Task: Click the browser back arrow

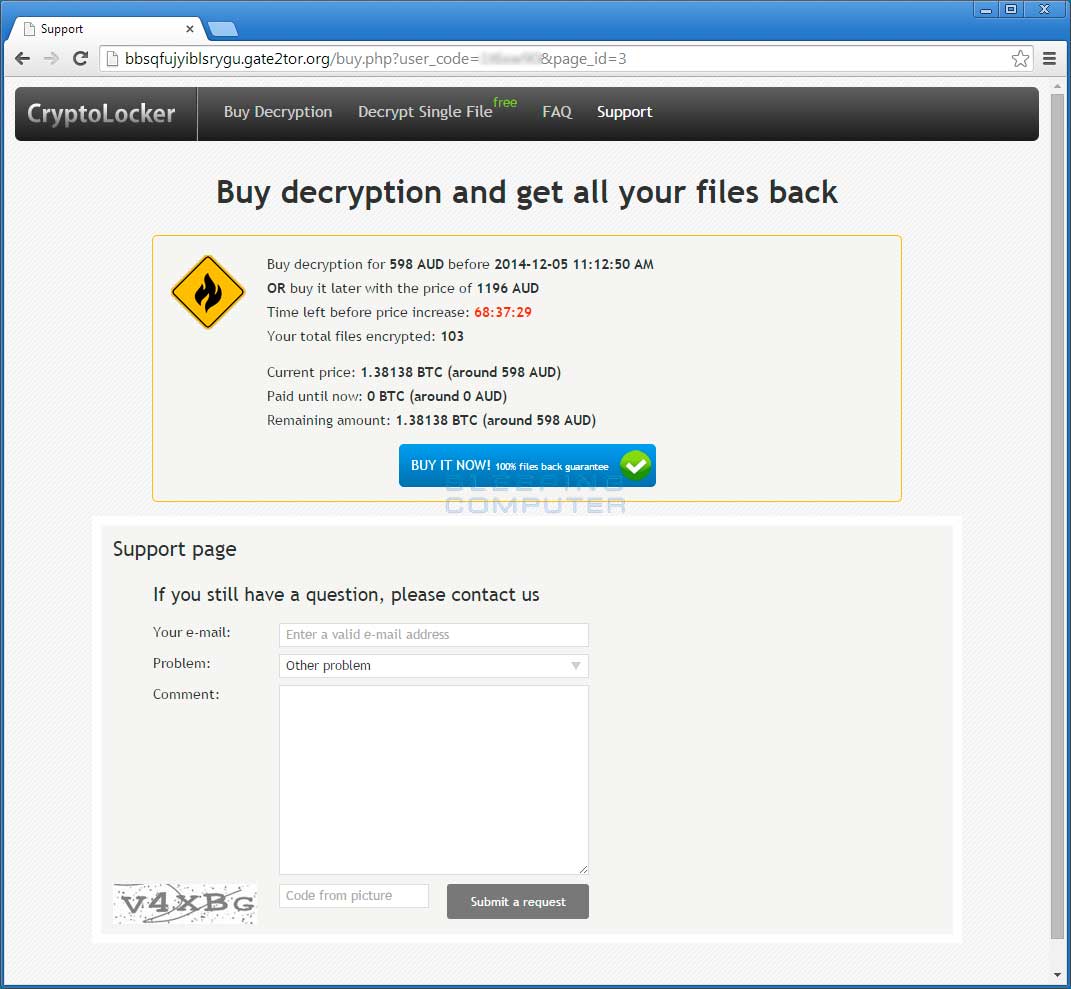Action: [x=23, y=59]
